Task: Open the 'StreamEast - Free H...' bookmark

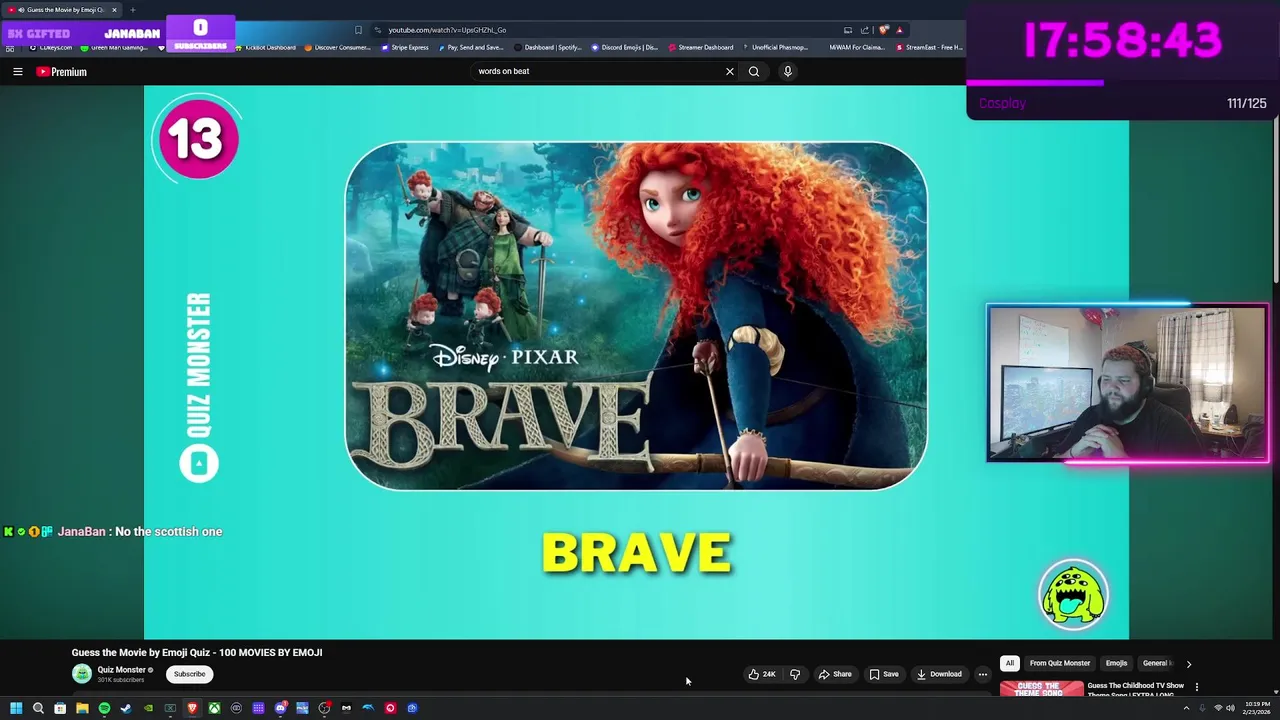Action: coord(929,47)
